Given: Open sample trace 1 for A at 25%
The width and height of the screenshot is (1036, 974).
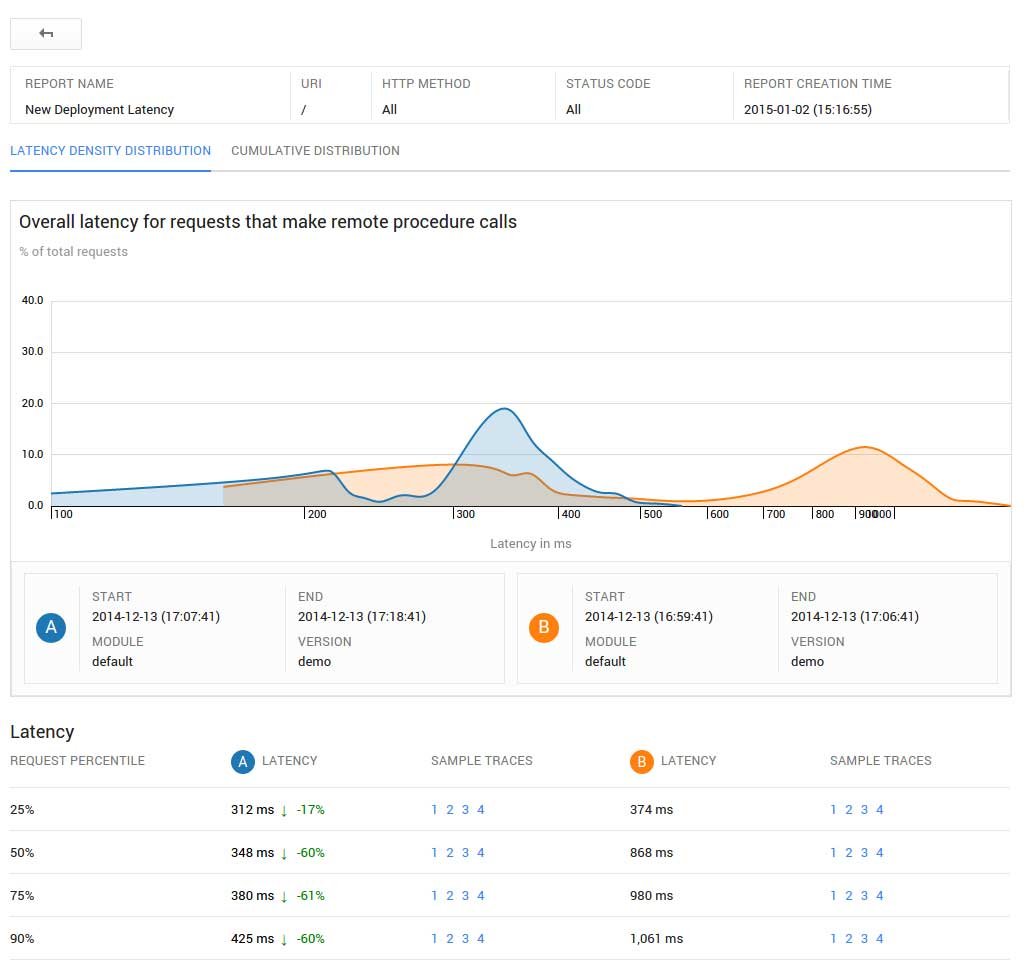Looking at the screenshot, I should click(x=434, y=809).
